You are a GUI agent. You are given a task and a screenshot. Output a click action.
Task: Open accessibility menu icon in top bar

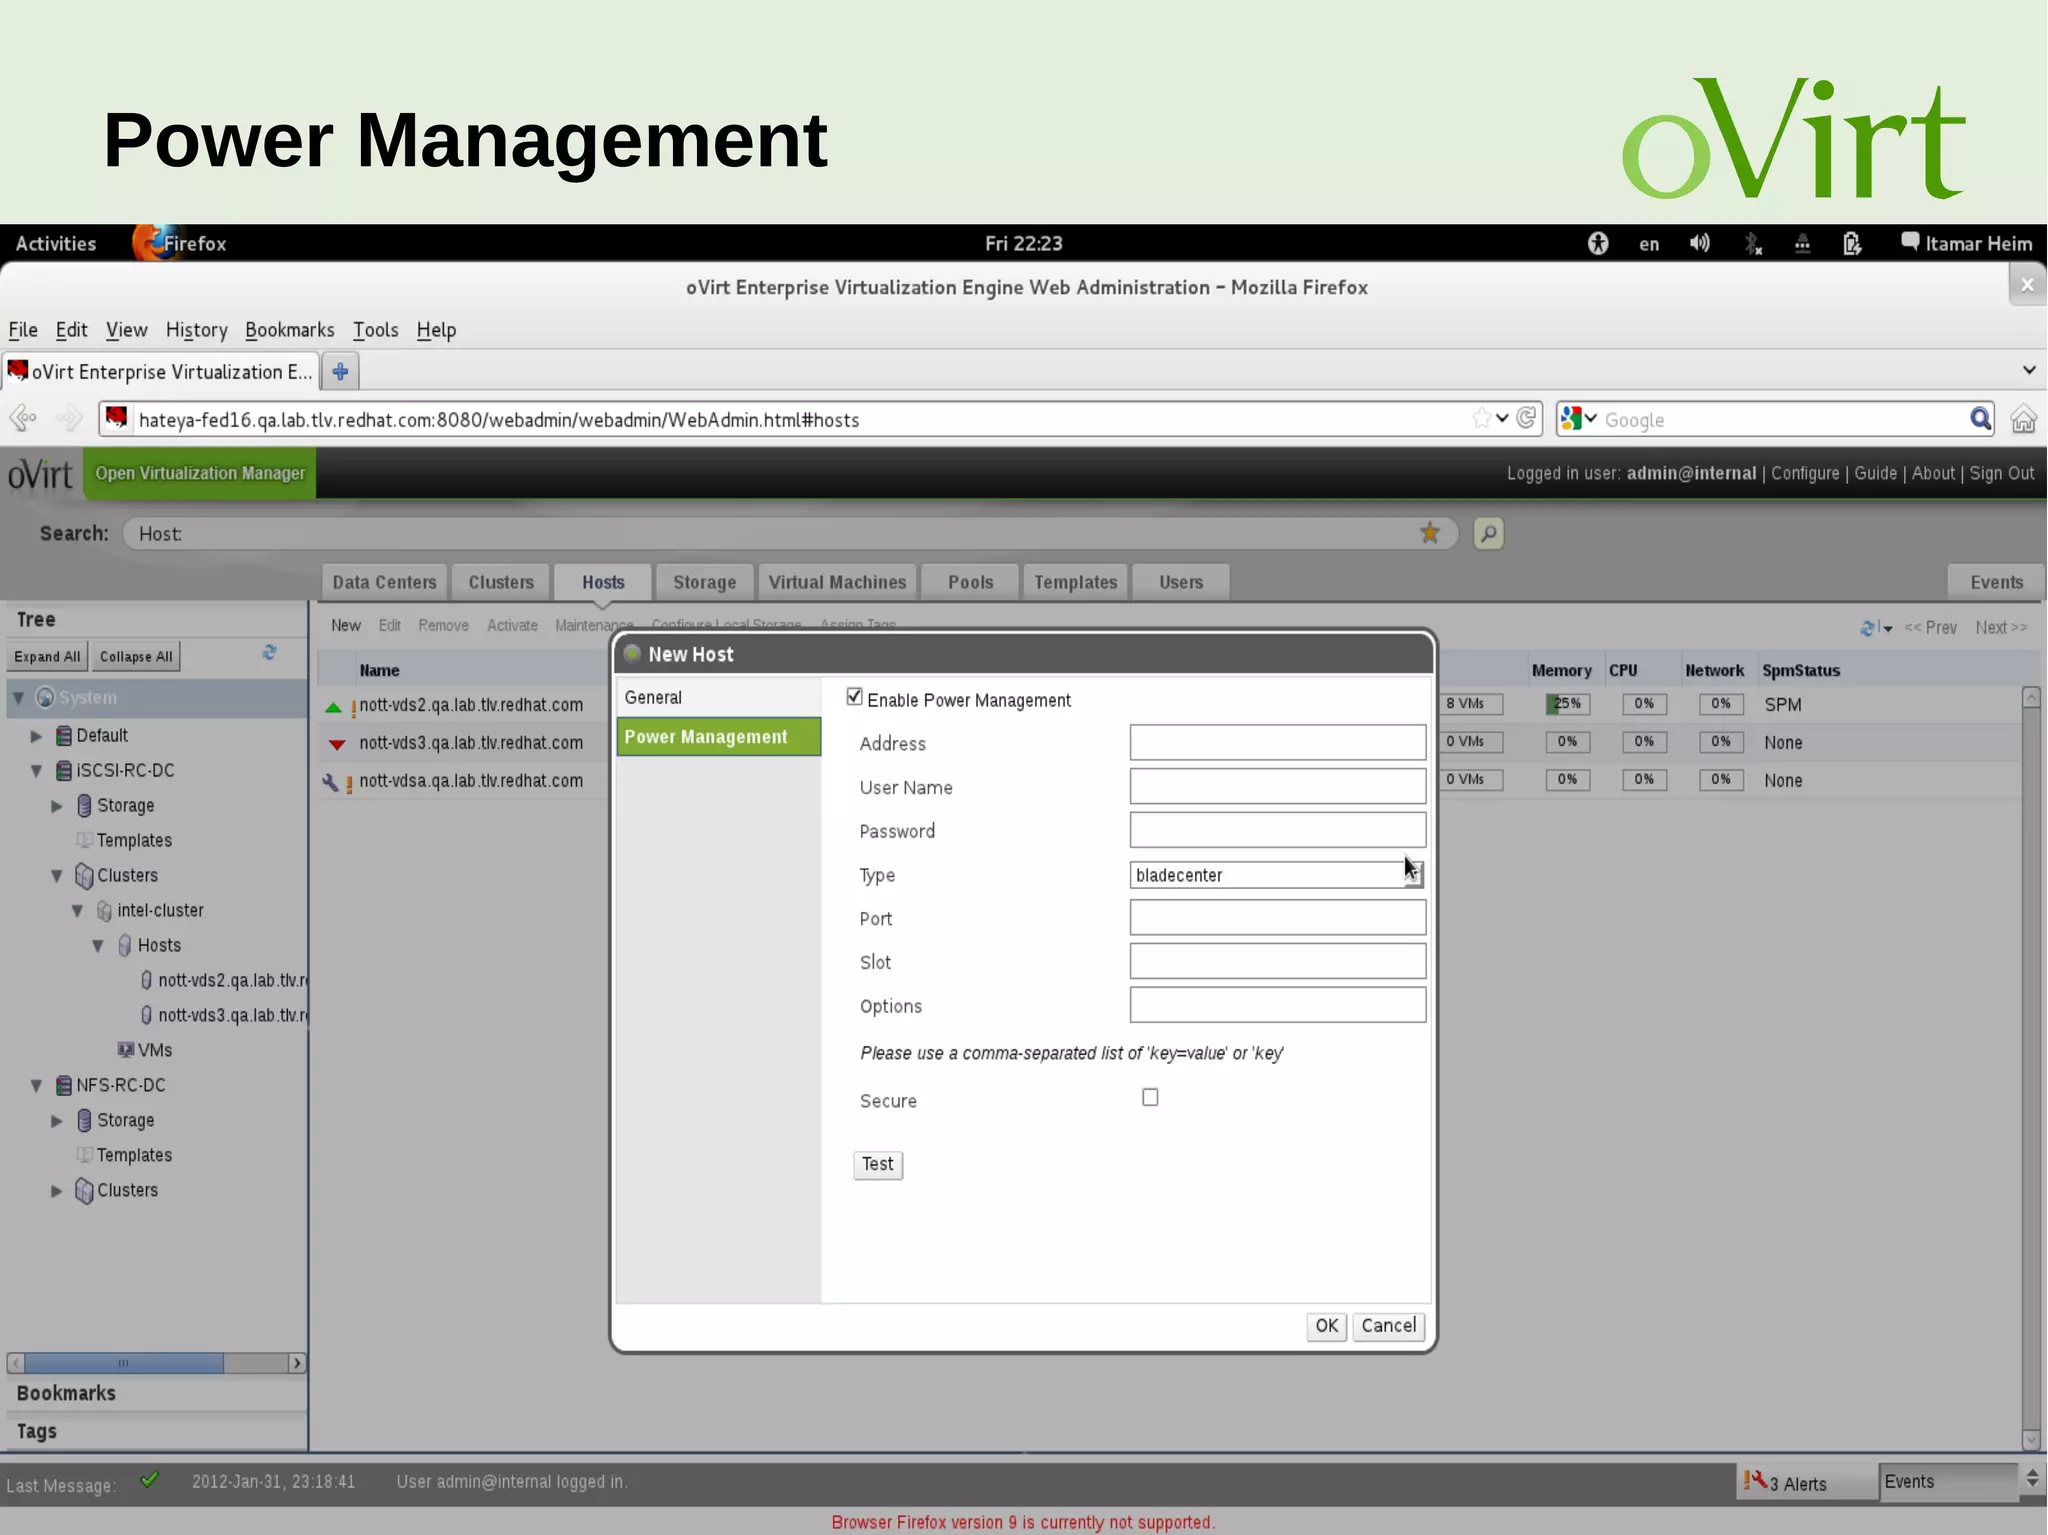coord(1598,243)
